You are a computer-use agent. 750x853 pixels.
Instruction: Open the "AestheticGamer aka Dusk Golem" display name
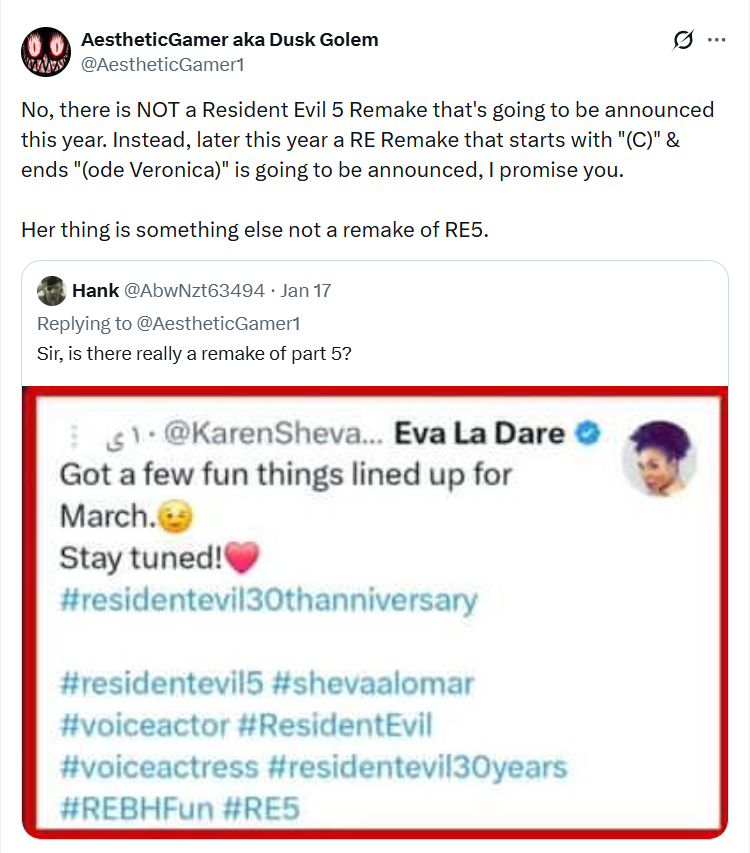point(228,40)
